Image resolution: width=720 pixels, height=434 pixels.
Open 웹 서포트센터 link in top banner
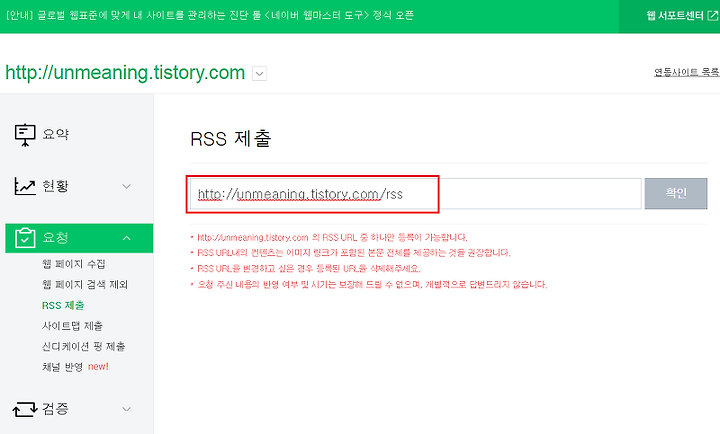675,16
